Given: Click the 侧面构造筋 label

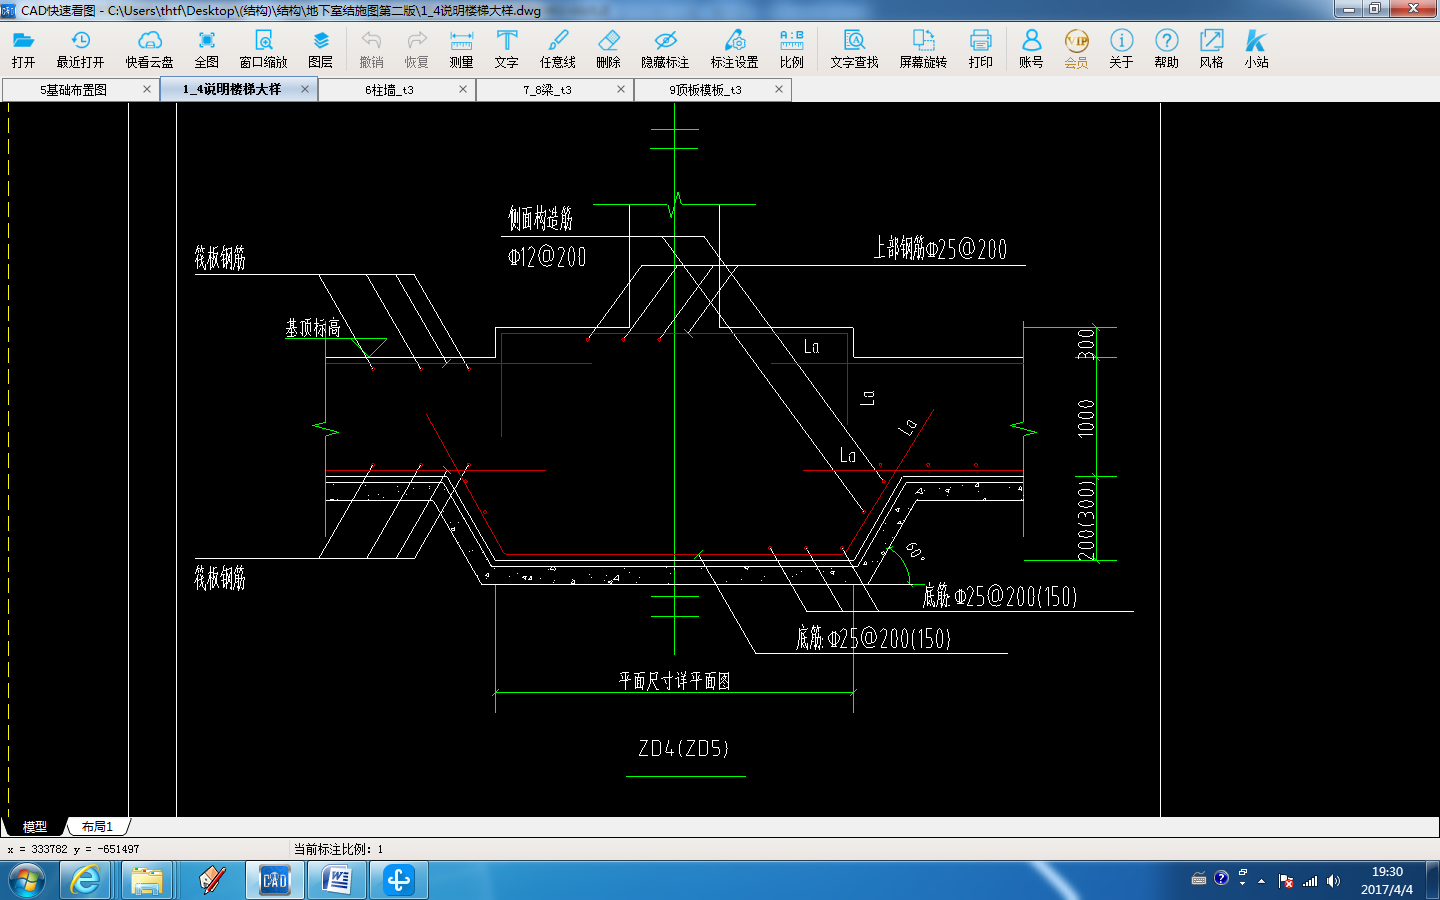Looking at the screenshot, I should [540, 218].
